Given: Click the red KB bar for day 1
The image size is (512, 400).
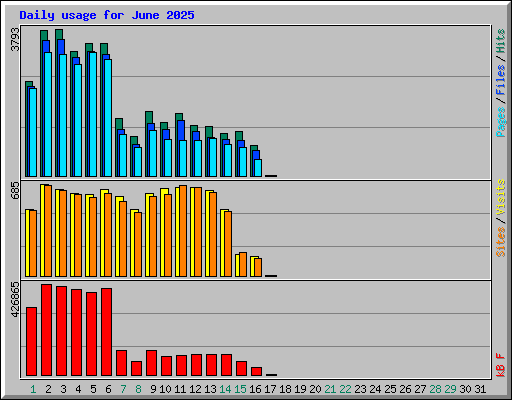Looking at the screenshot, I should (32, 342).
